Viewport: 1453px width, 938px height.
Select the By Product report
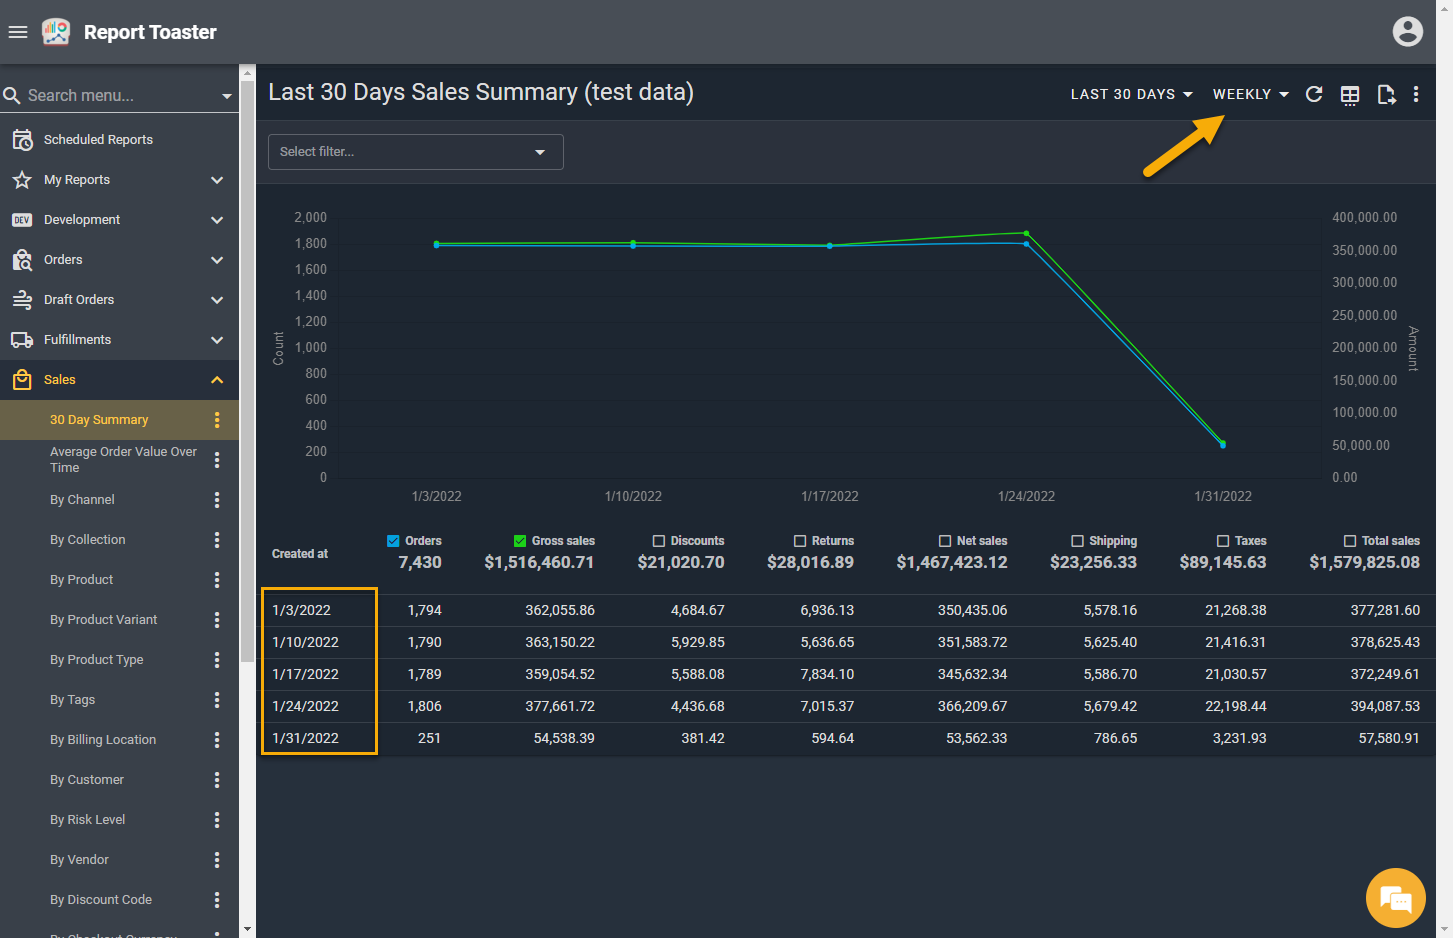tap(81, 580)
